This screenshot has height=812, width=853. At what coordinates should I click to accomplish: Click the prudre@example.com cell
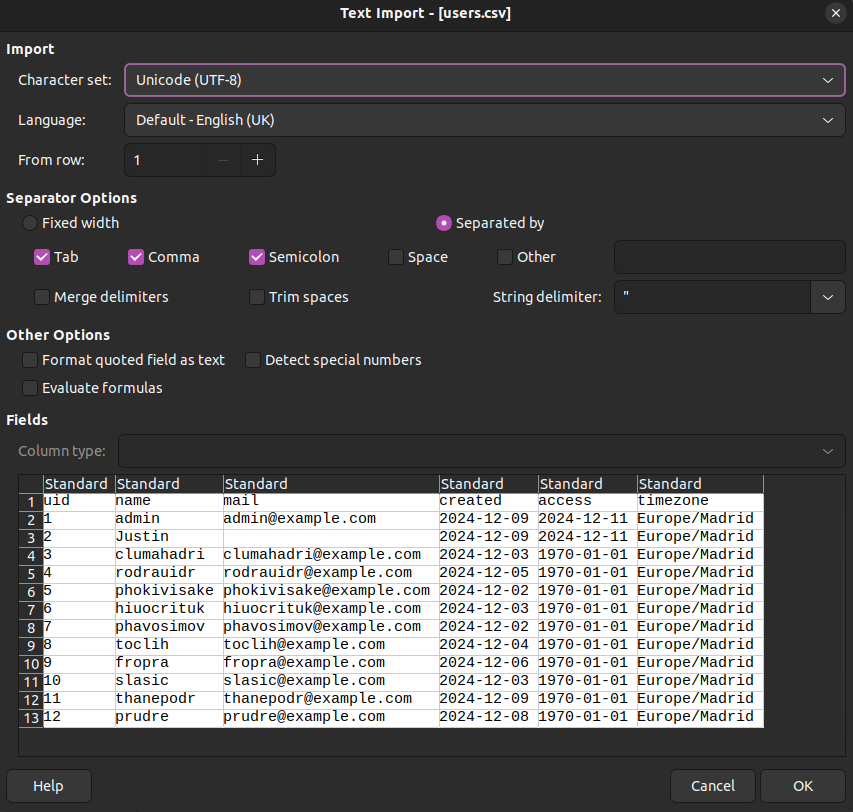(x=331, y=717)
